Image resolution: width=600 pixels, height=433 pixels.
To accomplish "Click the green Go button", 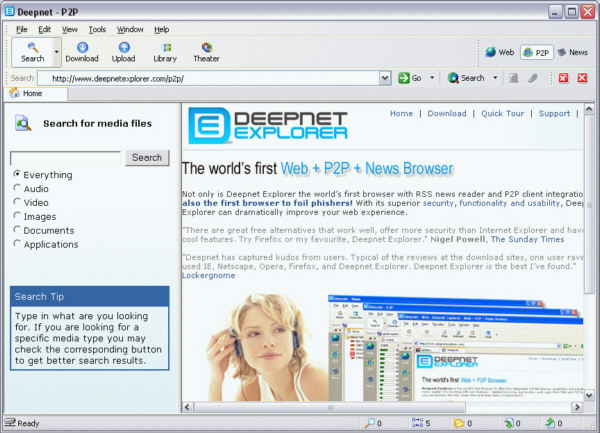I will (411, 77).
